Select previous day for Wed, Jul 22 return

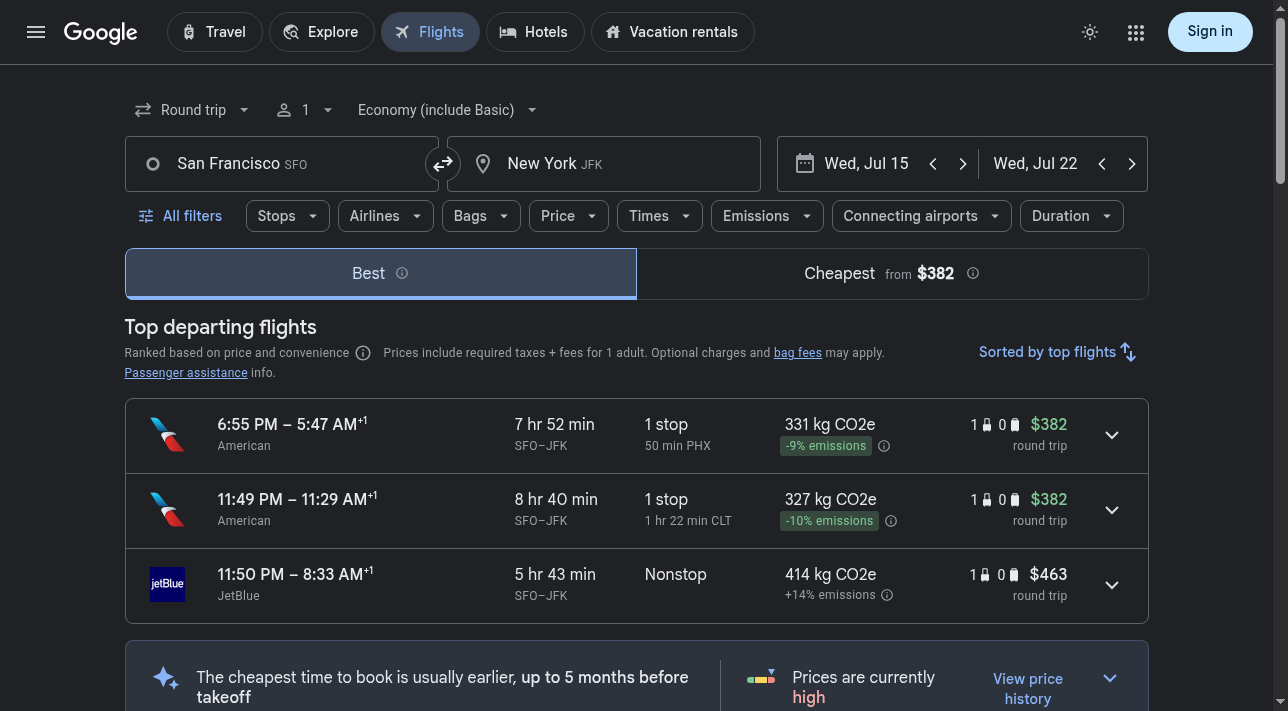[1102, 164]
